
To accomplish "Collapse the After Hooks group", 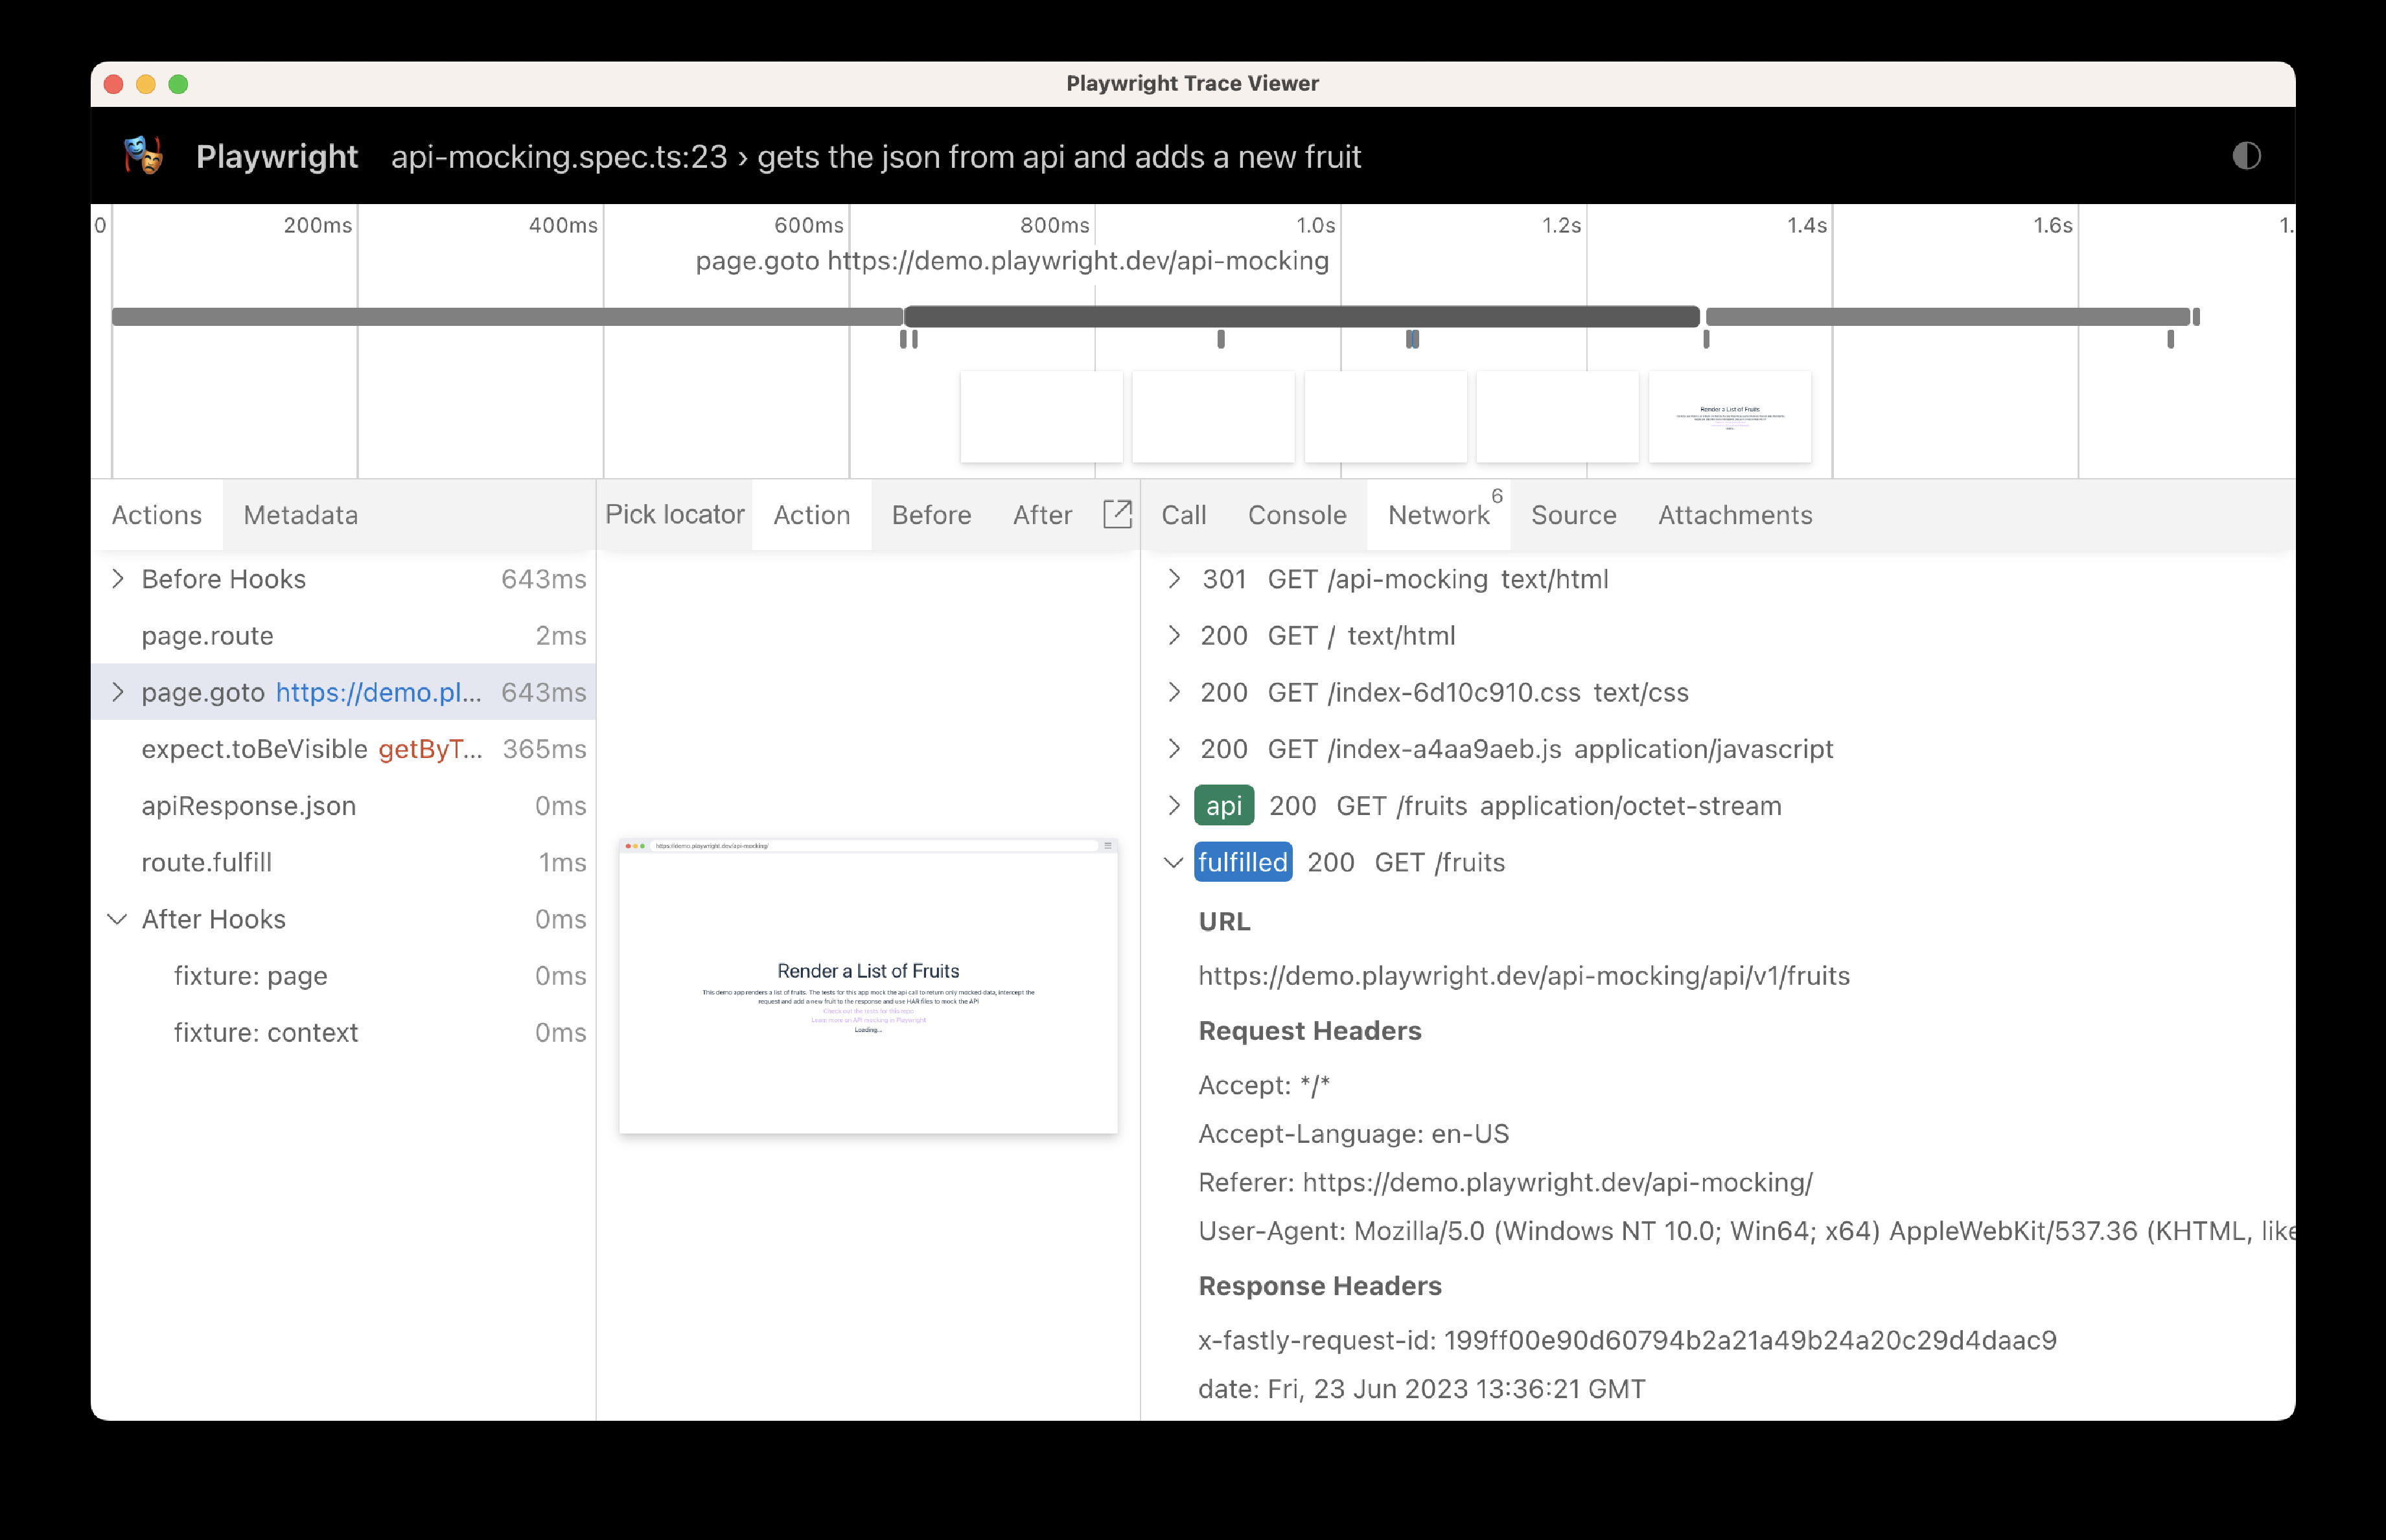I will 118,919.
